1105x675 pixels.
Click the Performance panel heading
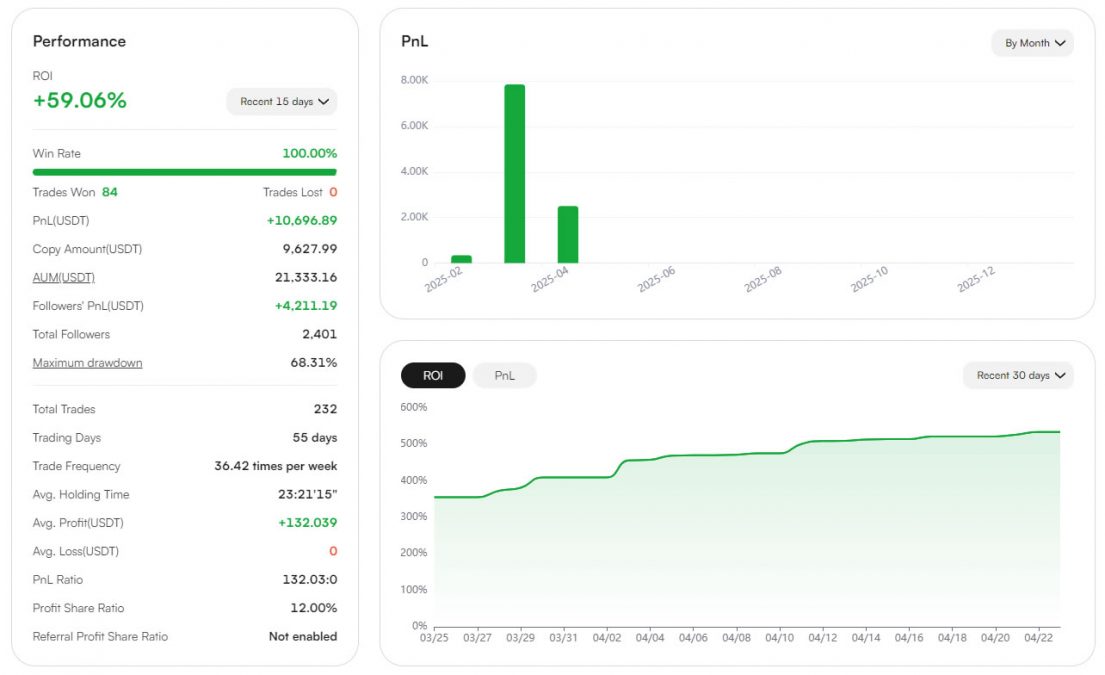click(x=79, y=42)
